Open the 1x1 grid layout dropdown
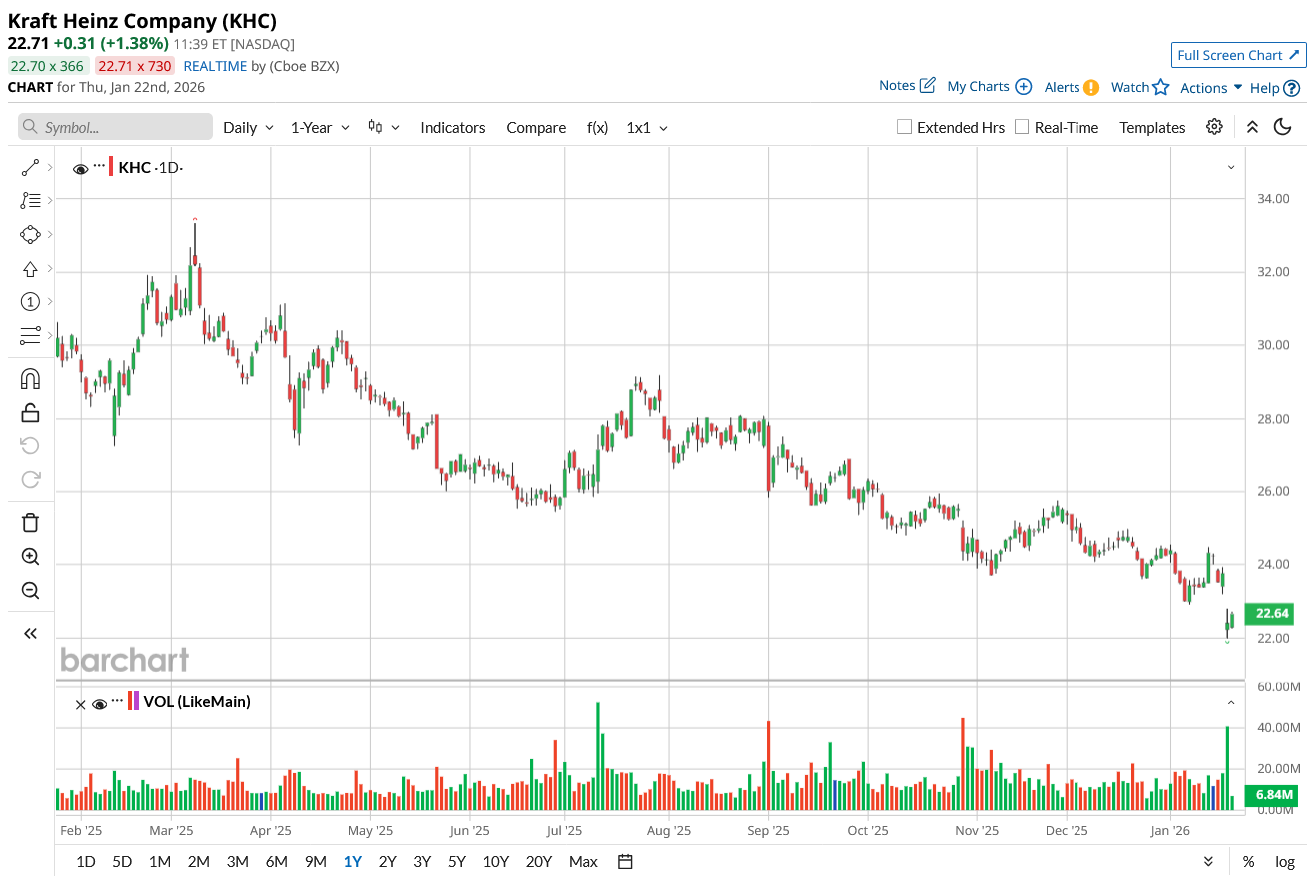This screenshot has height=876, width=1308. pos(647,127)
